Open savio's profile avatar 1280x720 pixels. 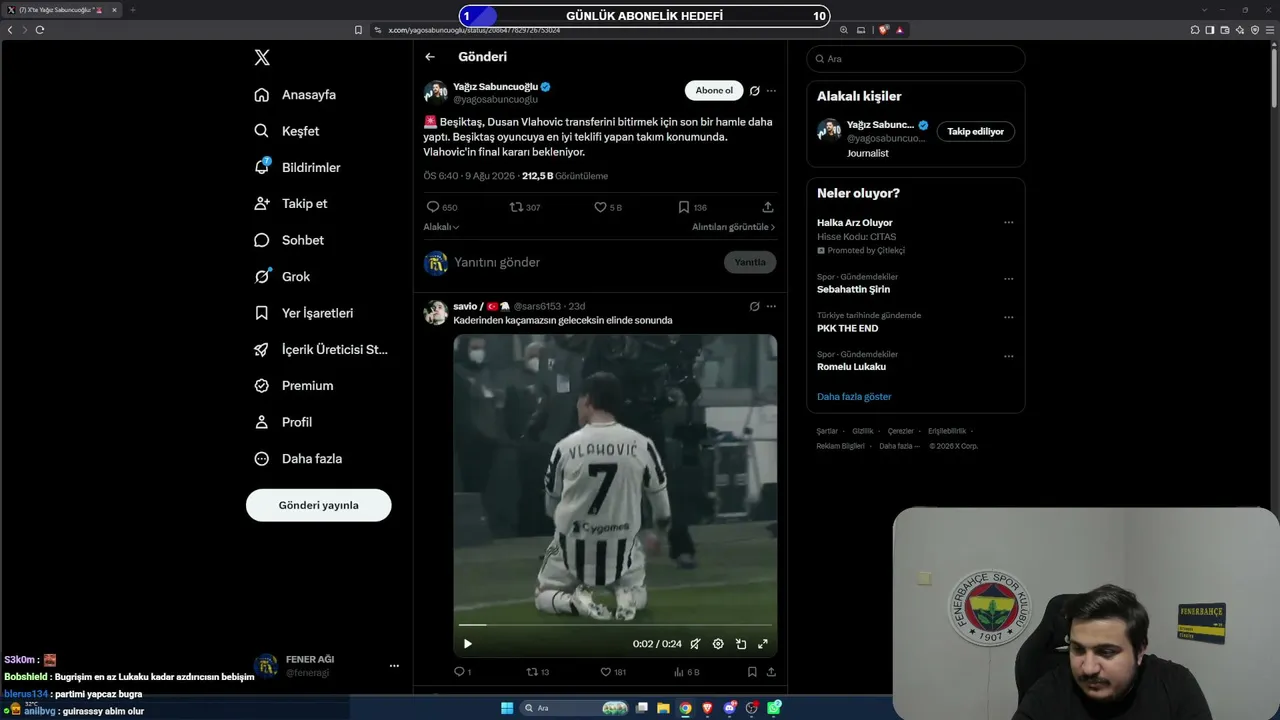pos(435,312)
